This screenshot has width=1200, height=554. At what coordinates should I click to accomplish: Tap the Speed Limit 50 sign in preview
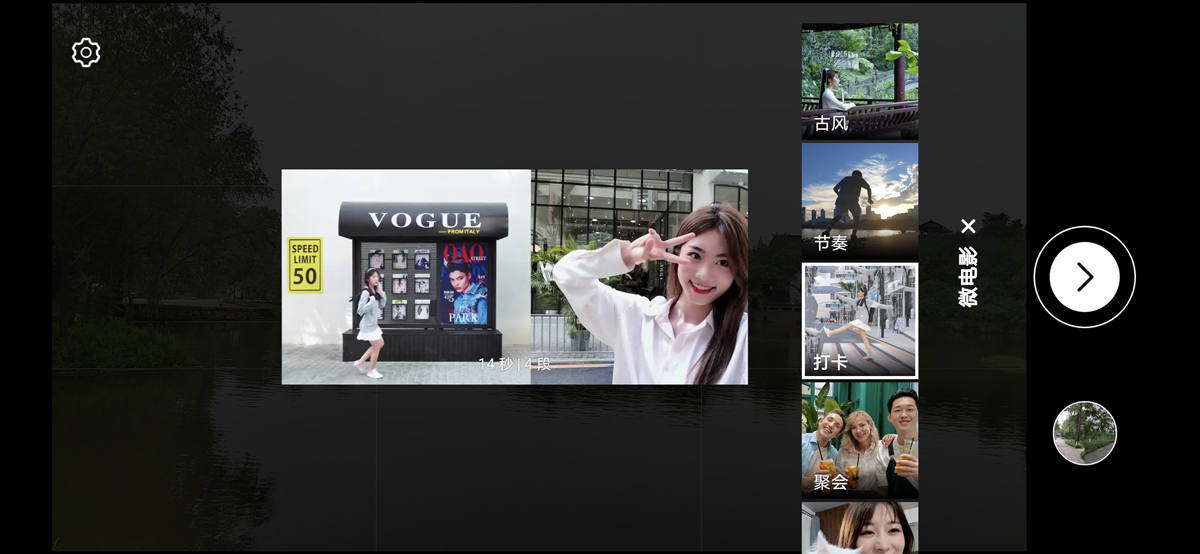tap(305, 264)
